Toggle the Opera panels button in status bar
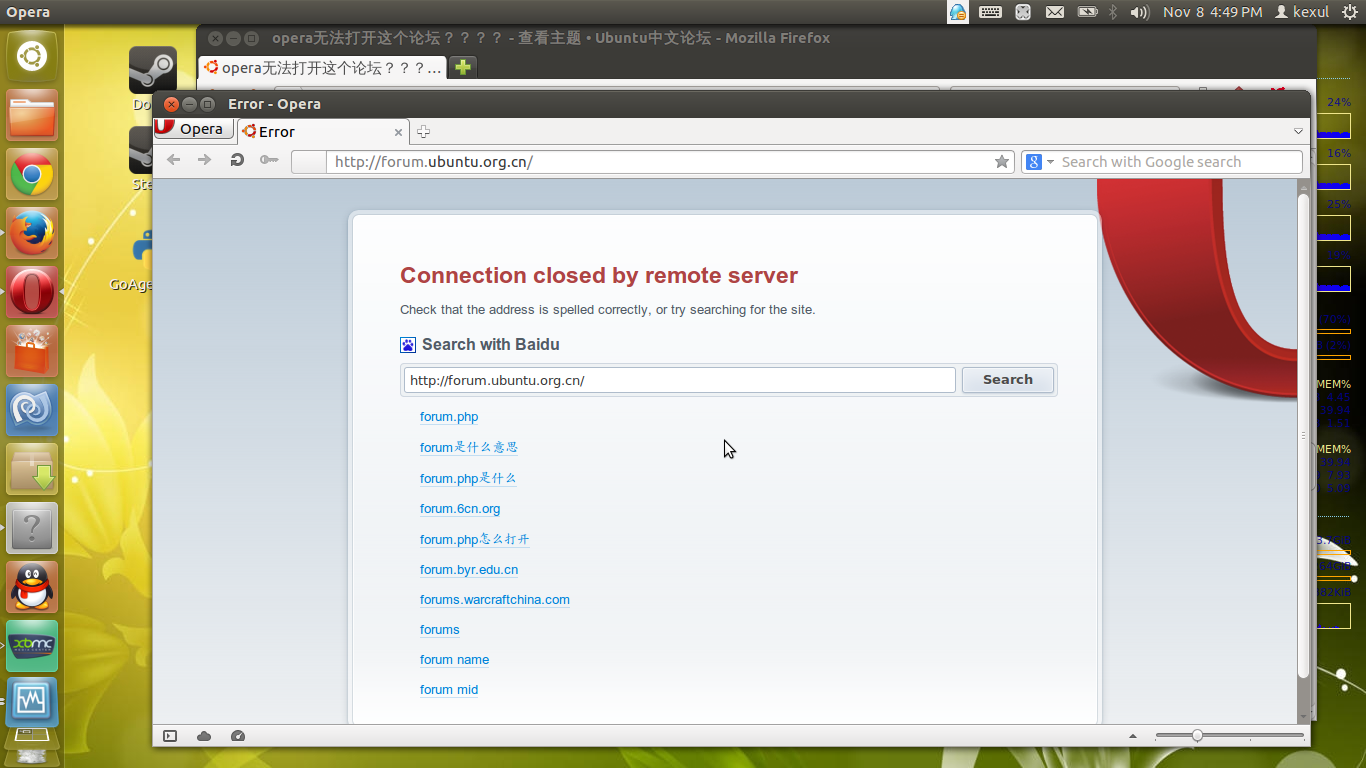 [170, 736]
